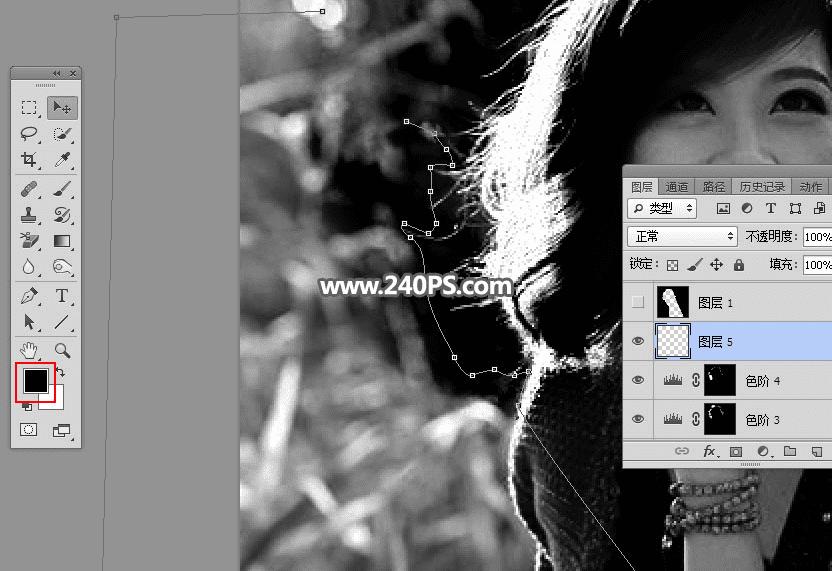Image resolution: width=832 pixels, height=571 pixels.
Task: Show the hidden 图层 1 layer
Action: 638,302
